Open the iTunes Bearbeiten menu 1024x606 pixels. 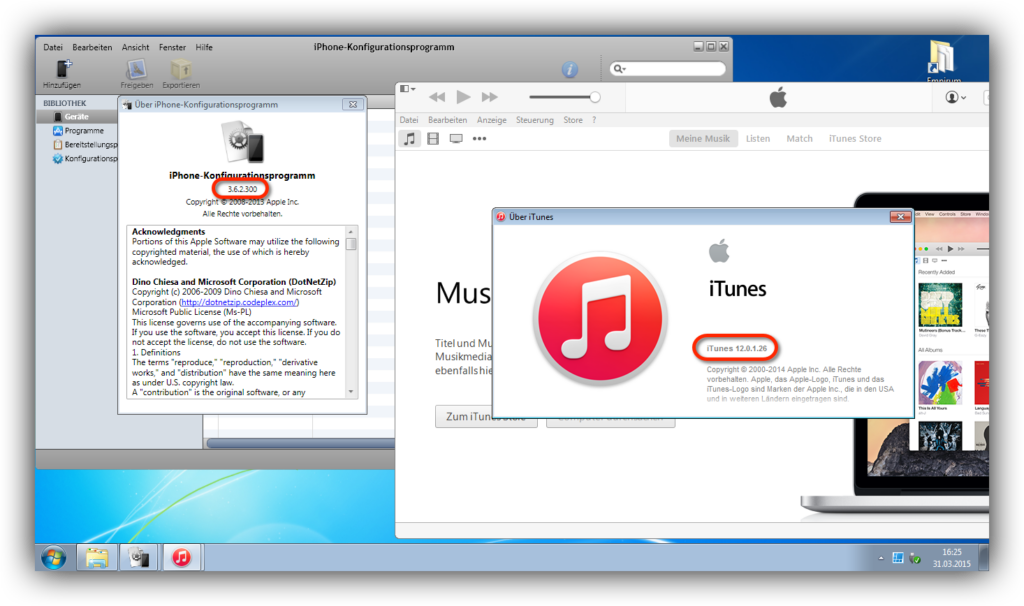(447, 120)
